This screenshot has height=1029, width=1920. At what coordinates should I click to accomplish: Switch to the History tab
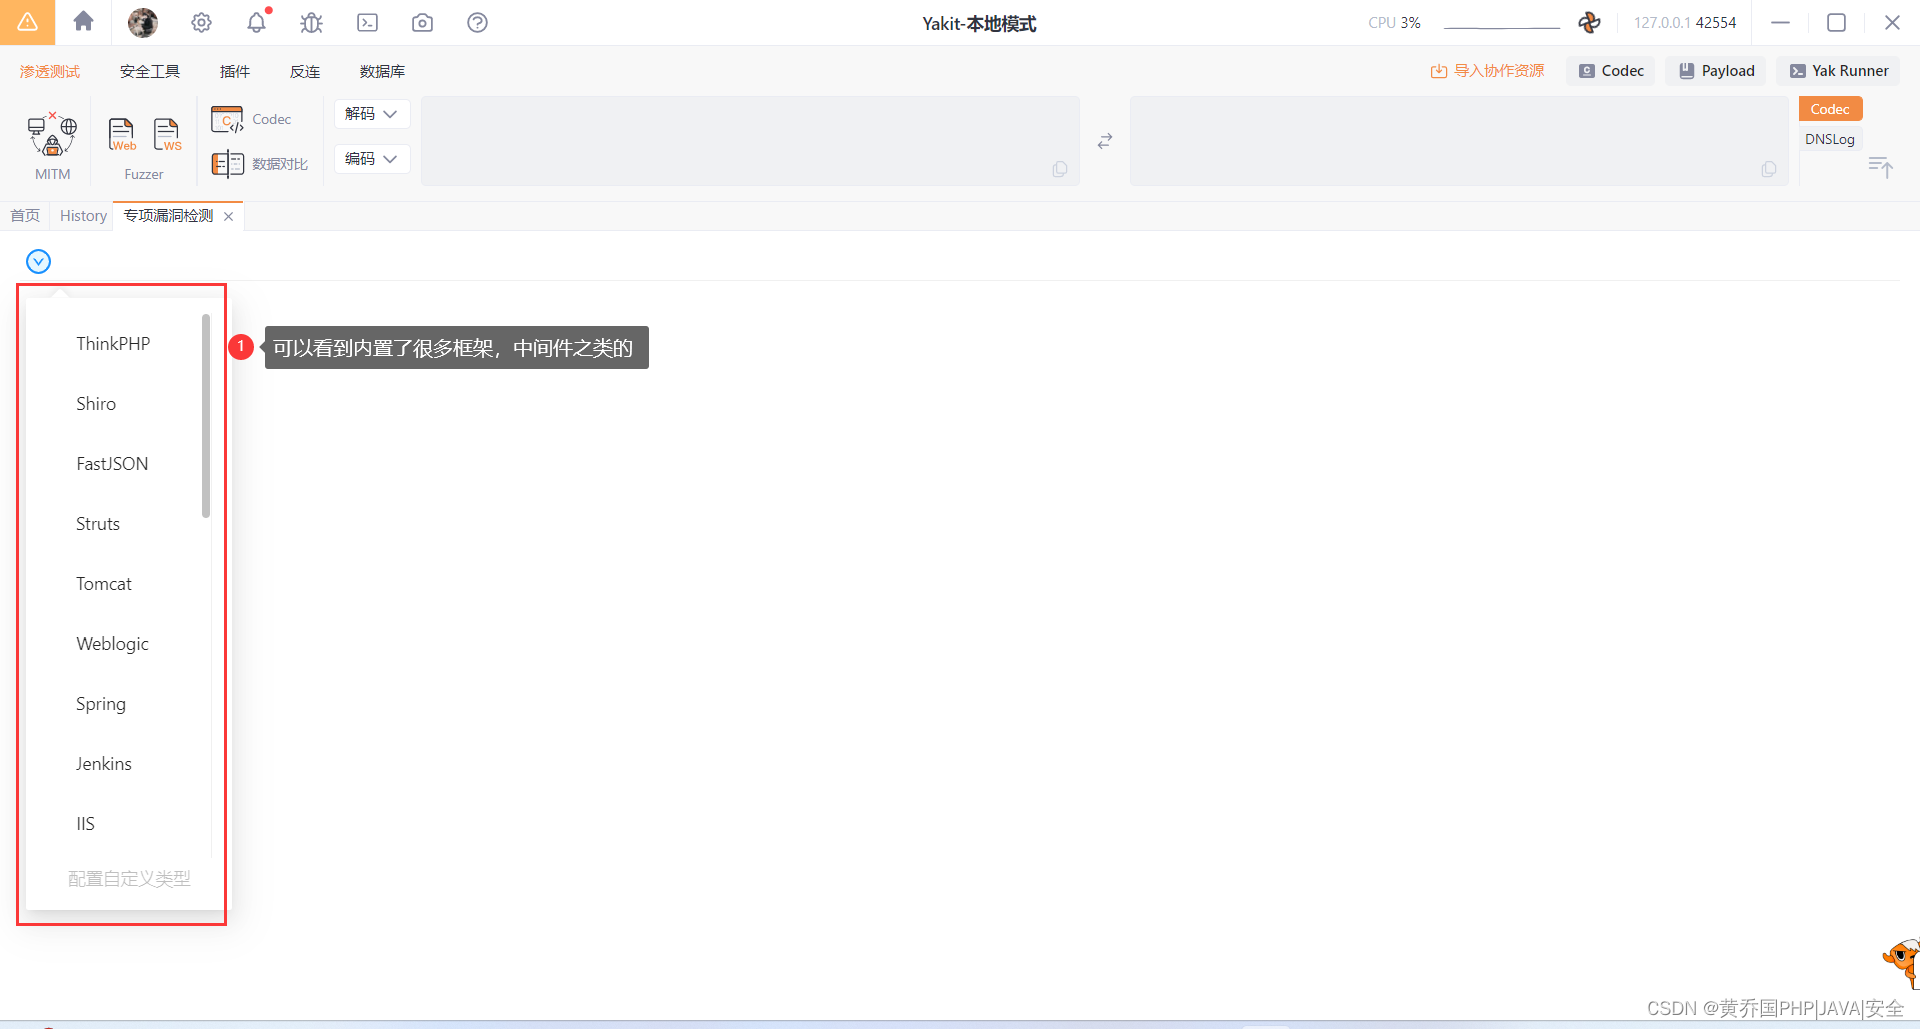[x=83, y=216]
